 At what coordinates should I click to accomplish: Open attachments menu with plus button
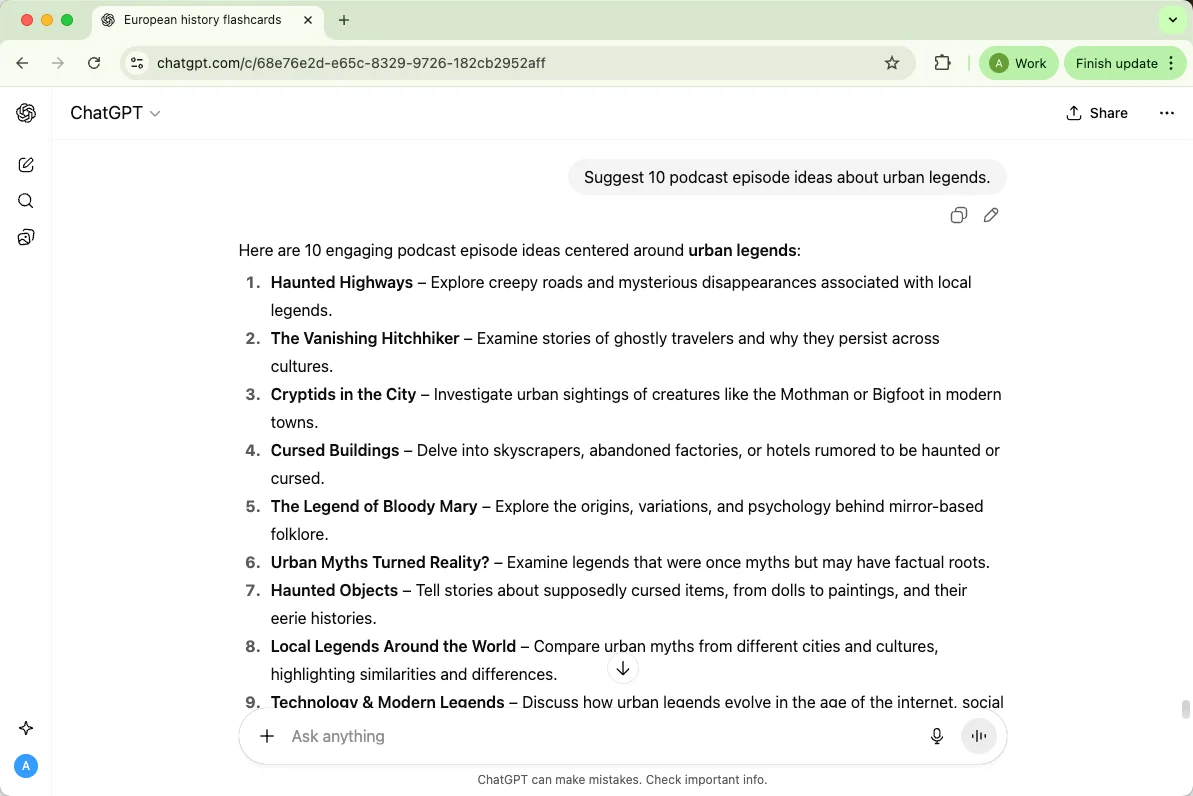(x=267, y=736)
